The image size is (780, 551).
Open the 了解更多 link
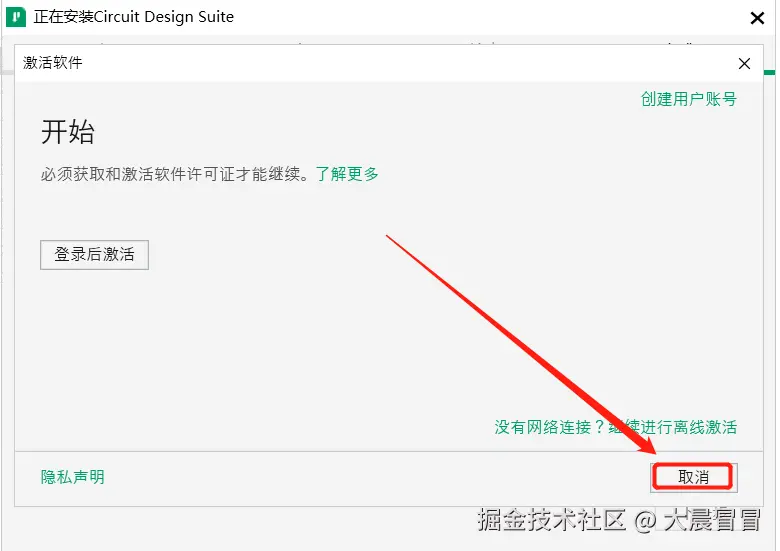(347, 174)
